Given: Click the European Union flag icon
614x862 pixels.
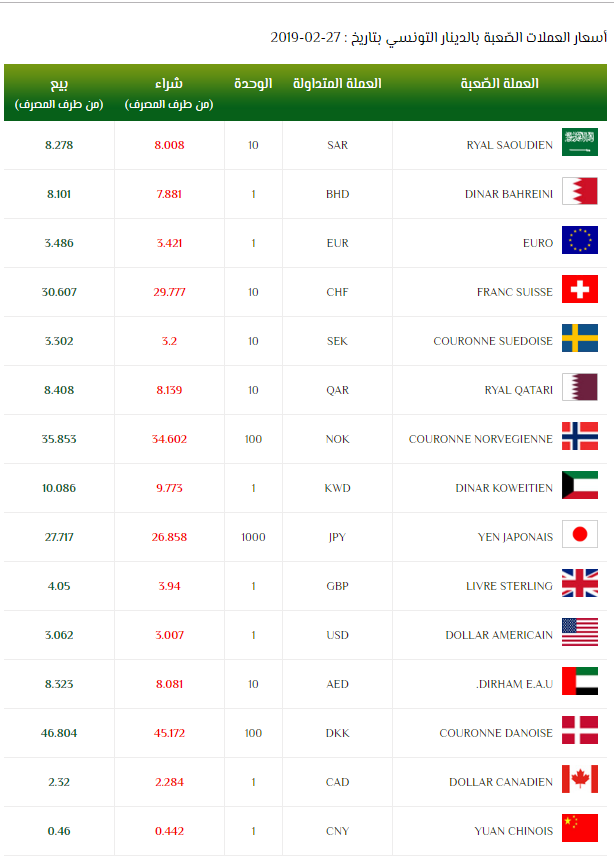Looking at the screenshot, I should point(579,242).
